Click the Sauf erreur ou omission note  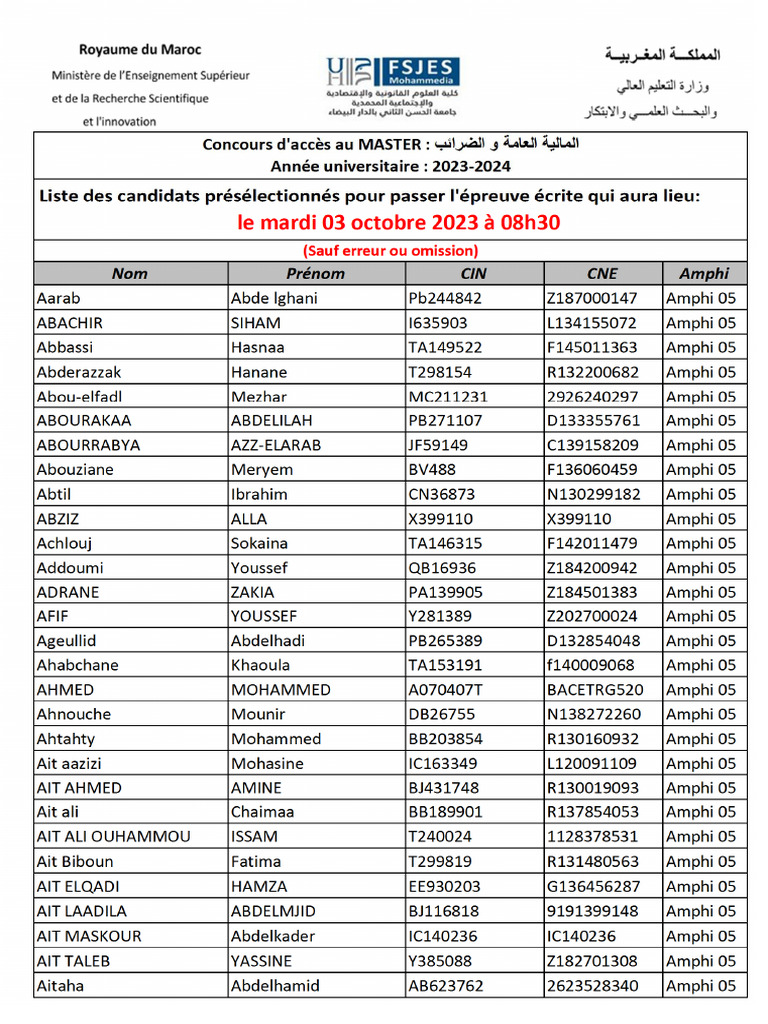[391, 251]
